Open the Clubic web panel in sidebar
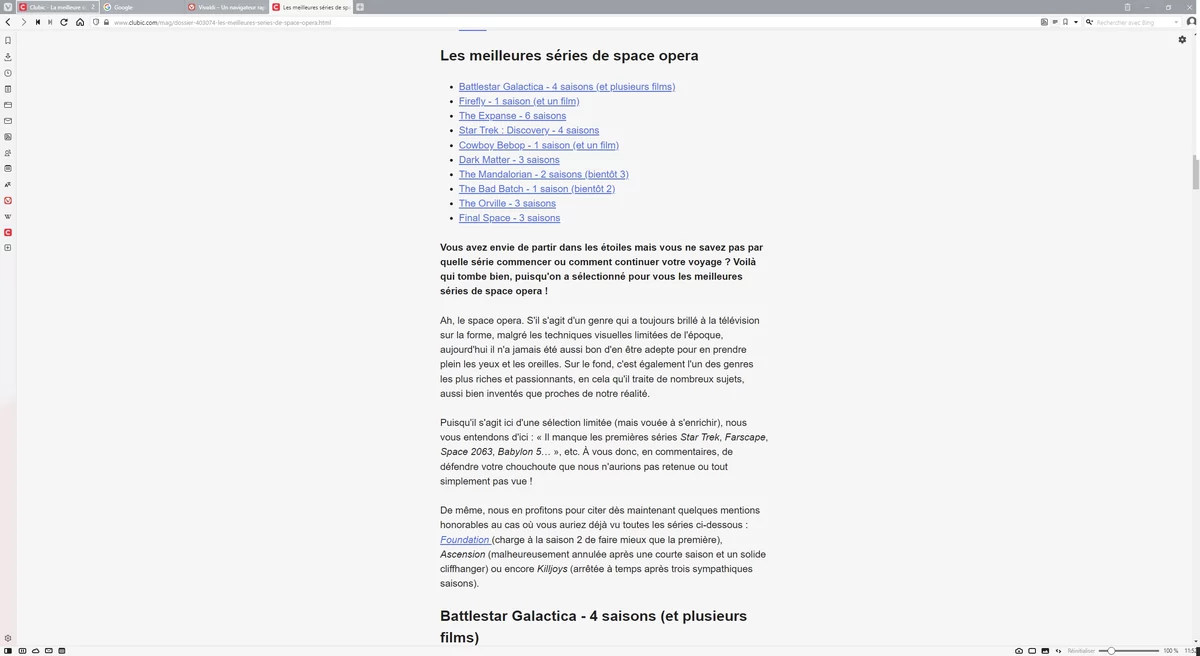Viewport: 1200px width, 656px height. click(8, 232)
